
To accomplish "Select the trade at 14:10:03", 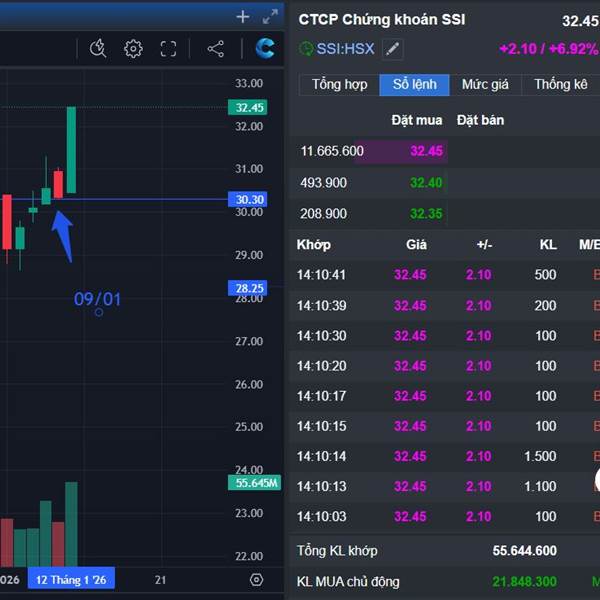I will (x=444, y=517).
